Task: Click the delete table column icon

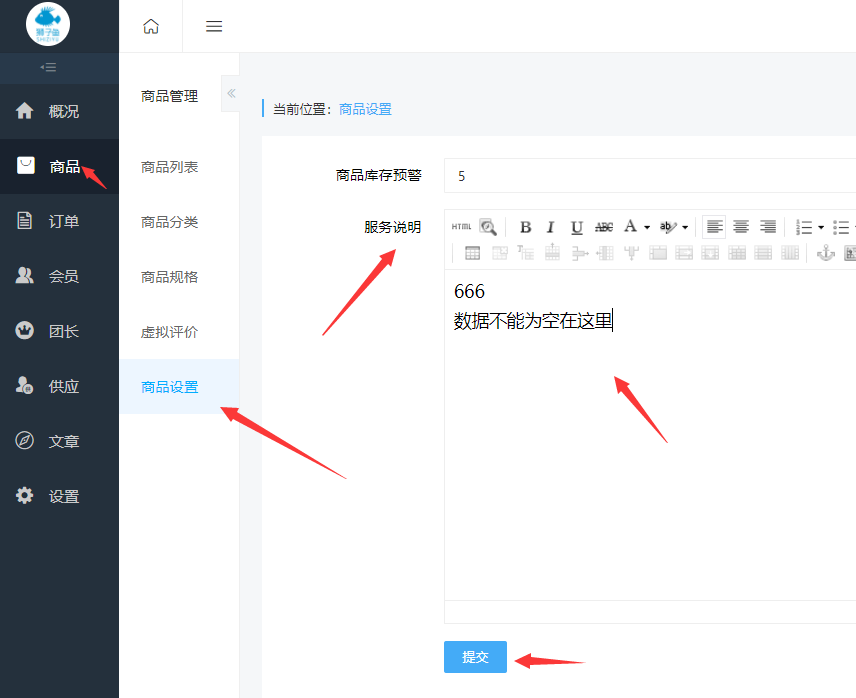Action: point(632,253)
